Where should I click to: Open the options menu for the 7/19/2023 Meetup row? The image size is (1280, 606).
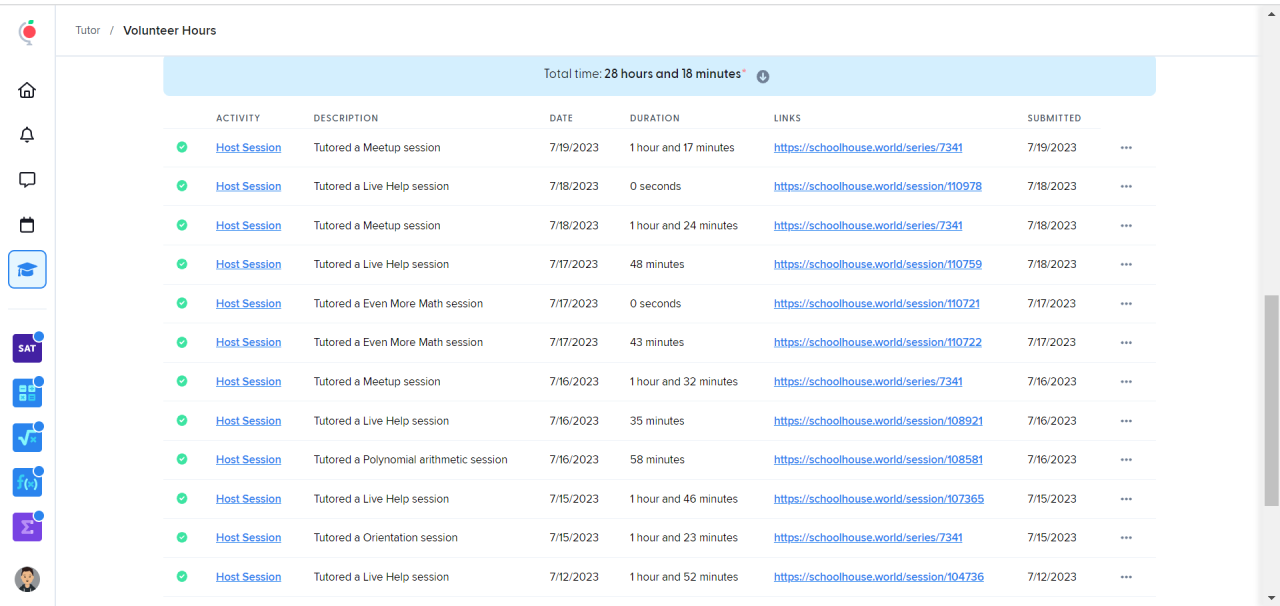[x=1126, y=148]
